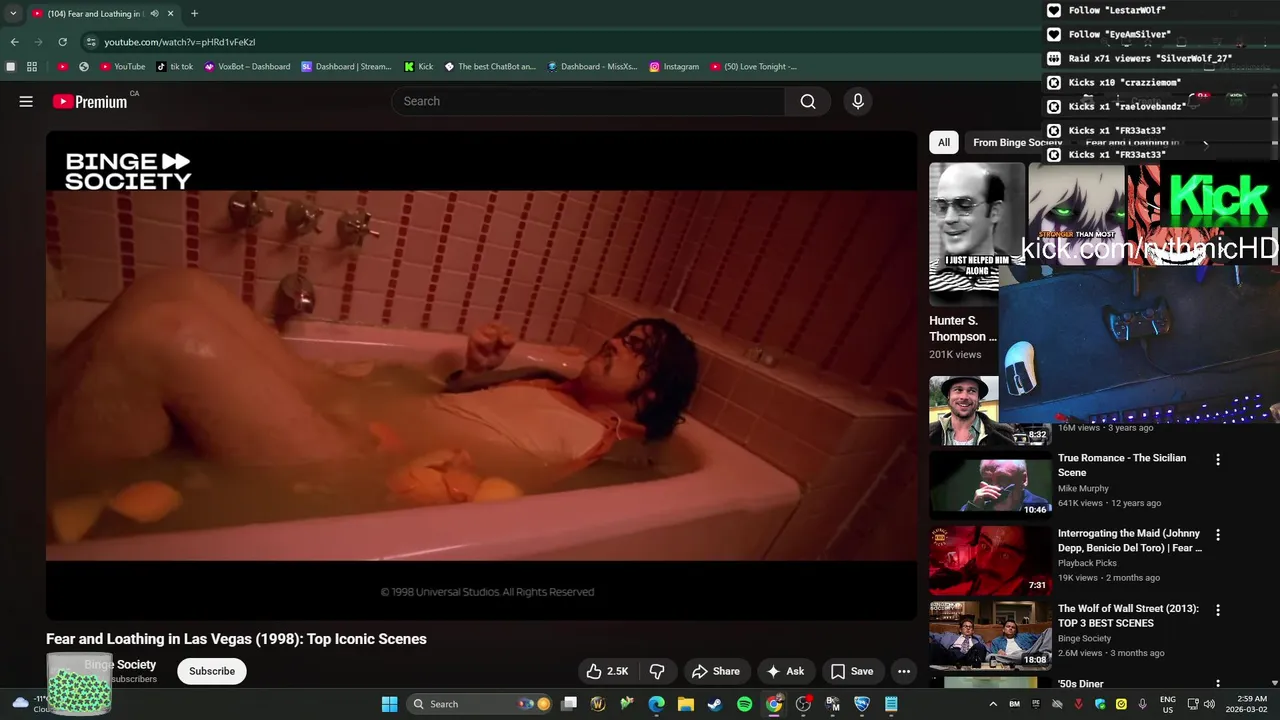Open Interrogating the Maid video thumbnail

click(x=990, y=560)
